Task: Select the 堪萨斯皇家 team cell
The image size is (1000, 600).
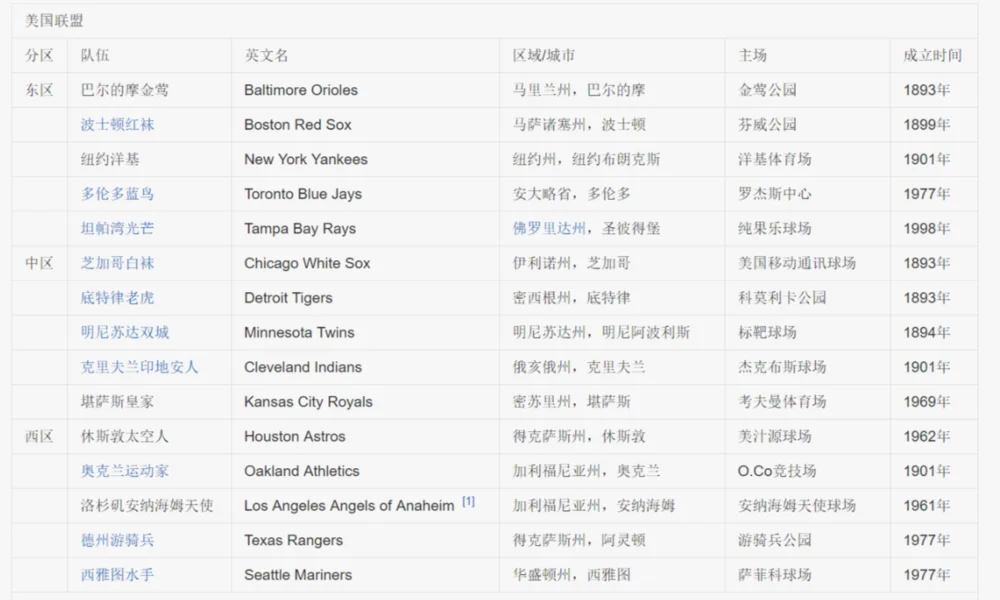Action: [x=117, y=402]
